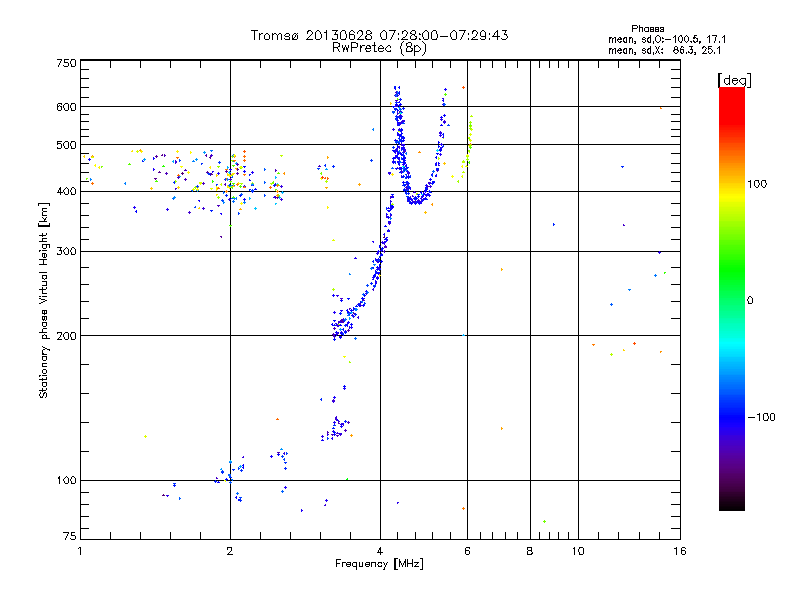
Task: Click the x-axis tick label "6"
Action: pos(467,551)
